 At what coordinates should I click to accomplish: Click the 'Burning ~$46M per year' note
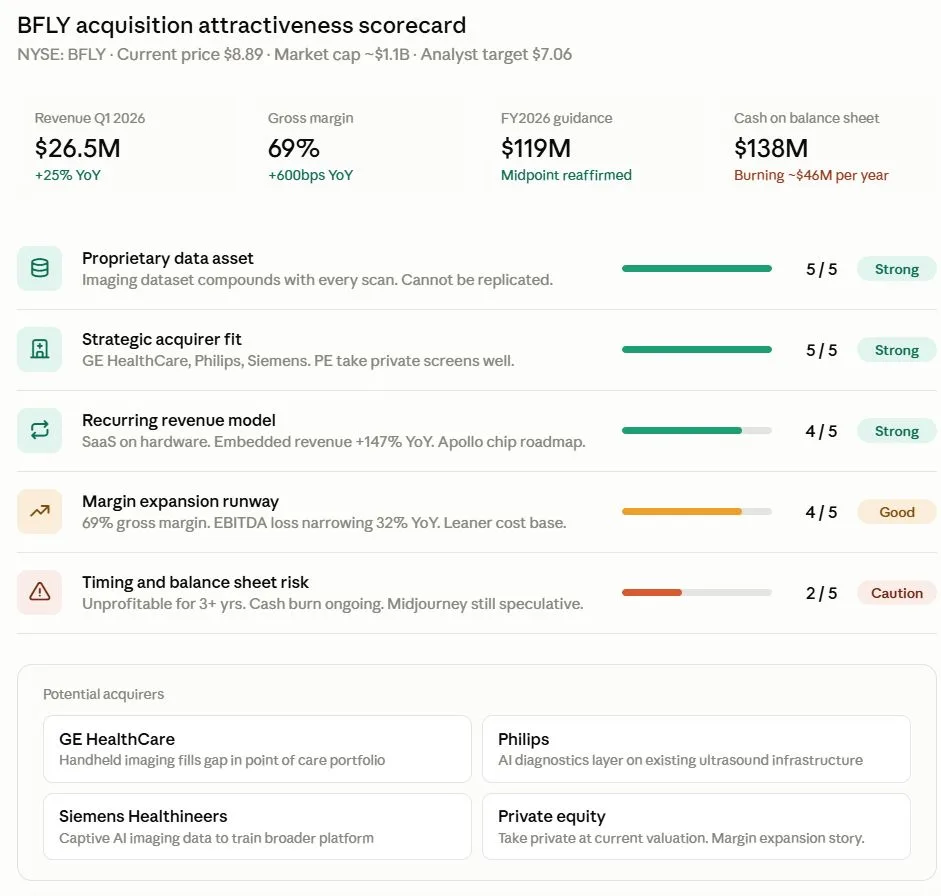[x=811, y=175]
